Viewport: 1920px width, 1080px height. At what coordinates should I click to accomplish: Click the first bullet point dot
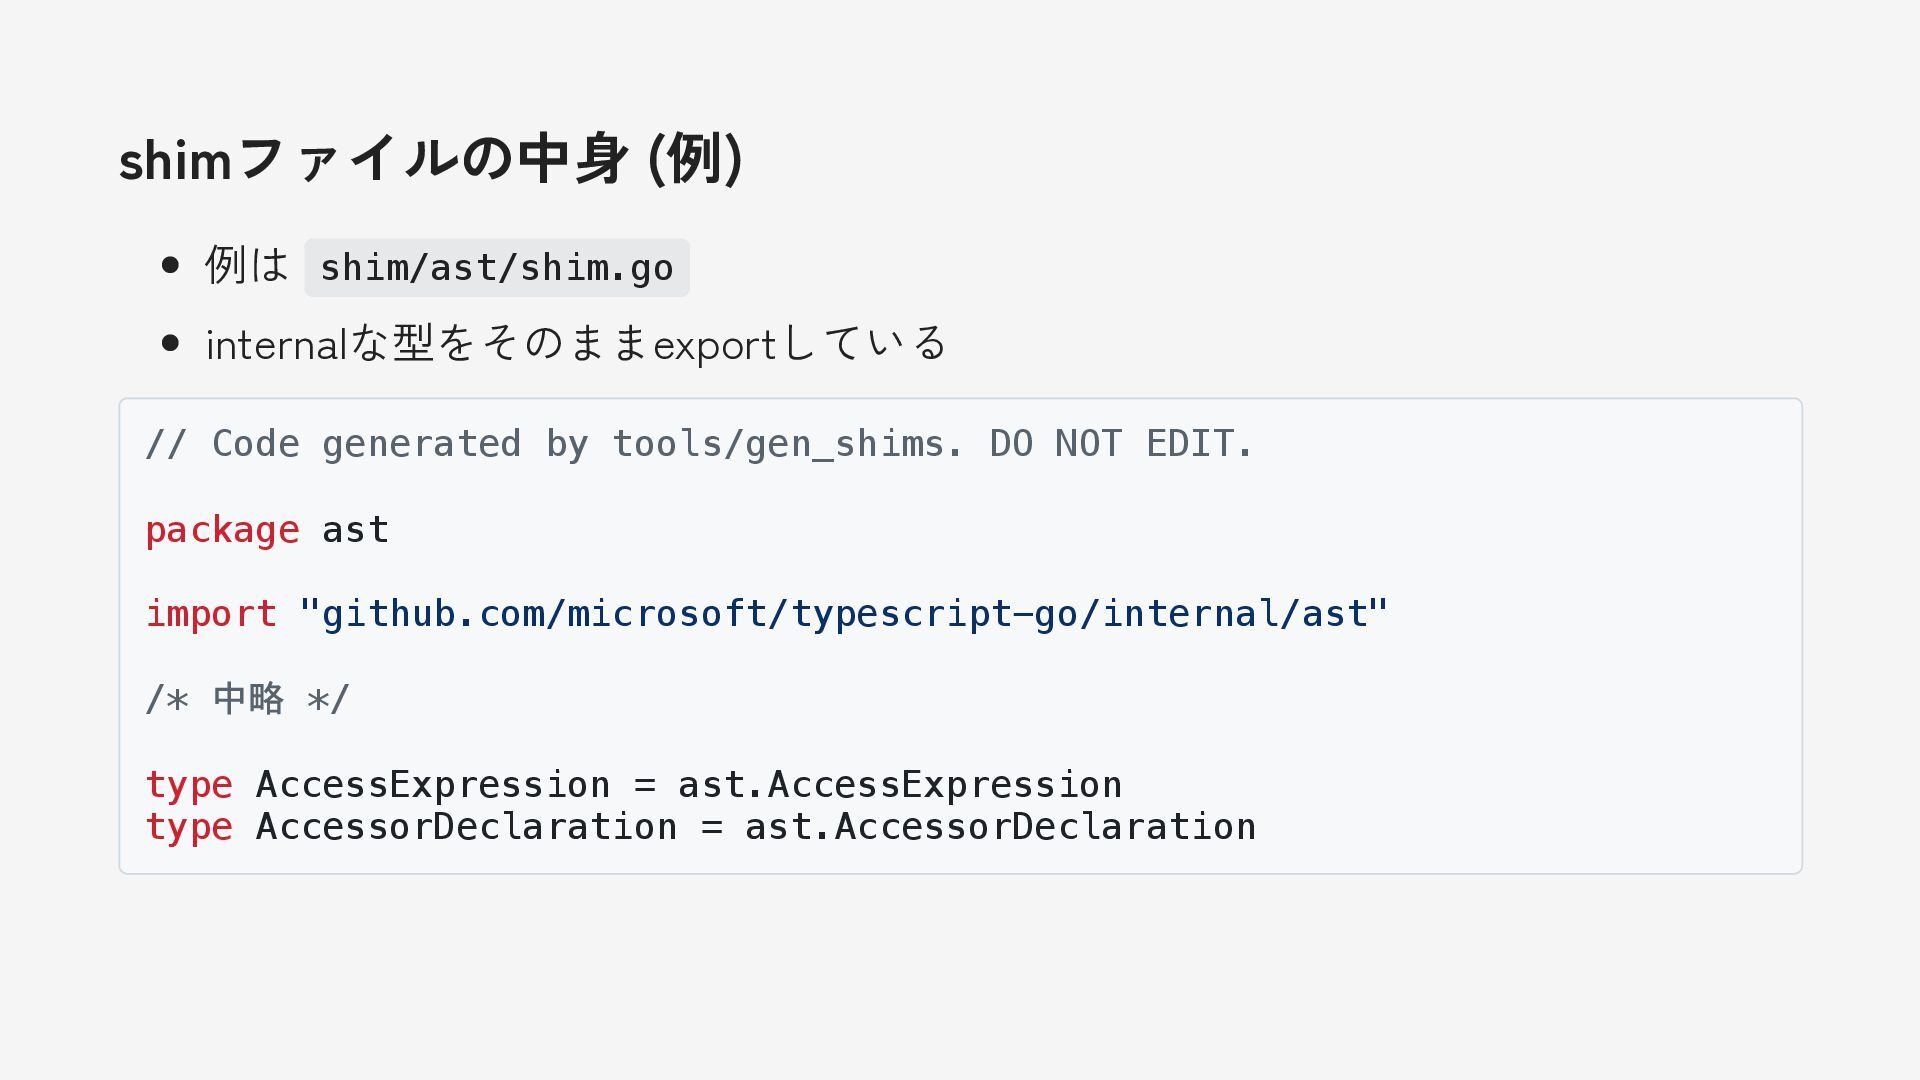(x=170, y=265)
